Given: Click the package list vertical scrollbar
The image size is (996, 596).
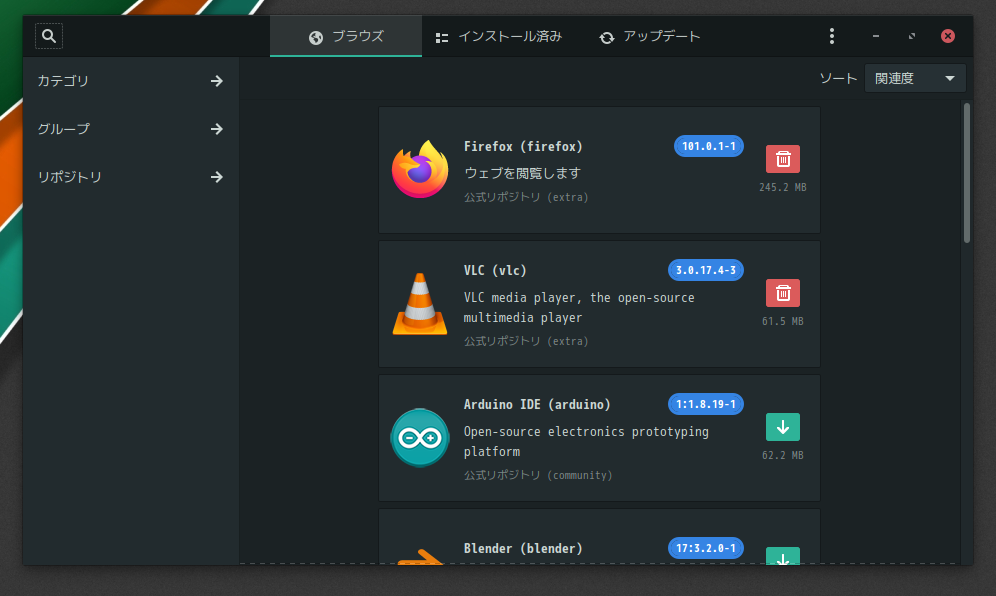Looking at the screenshot, I should pyautogui.click(x=967, y=173).
